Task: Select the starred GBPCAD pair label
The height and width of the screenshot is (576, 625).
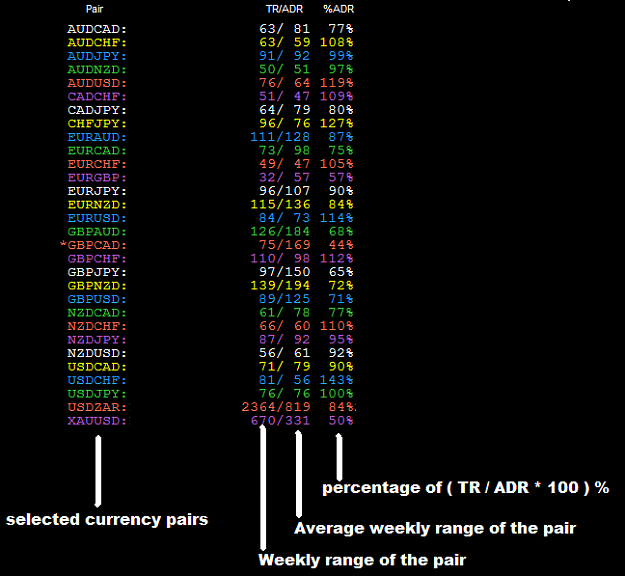Action: [x=94, y=245]
